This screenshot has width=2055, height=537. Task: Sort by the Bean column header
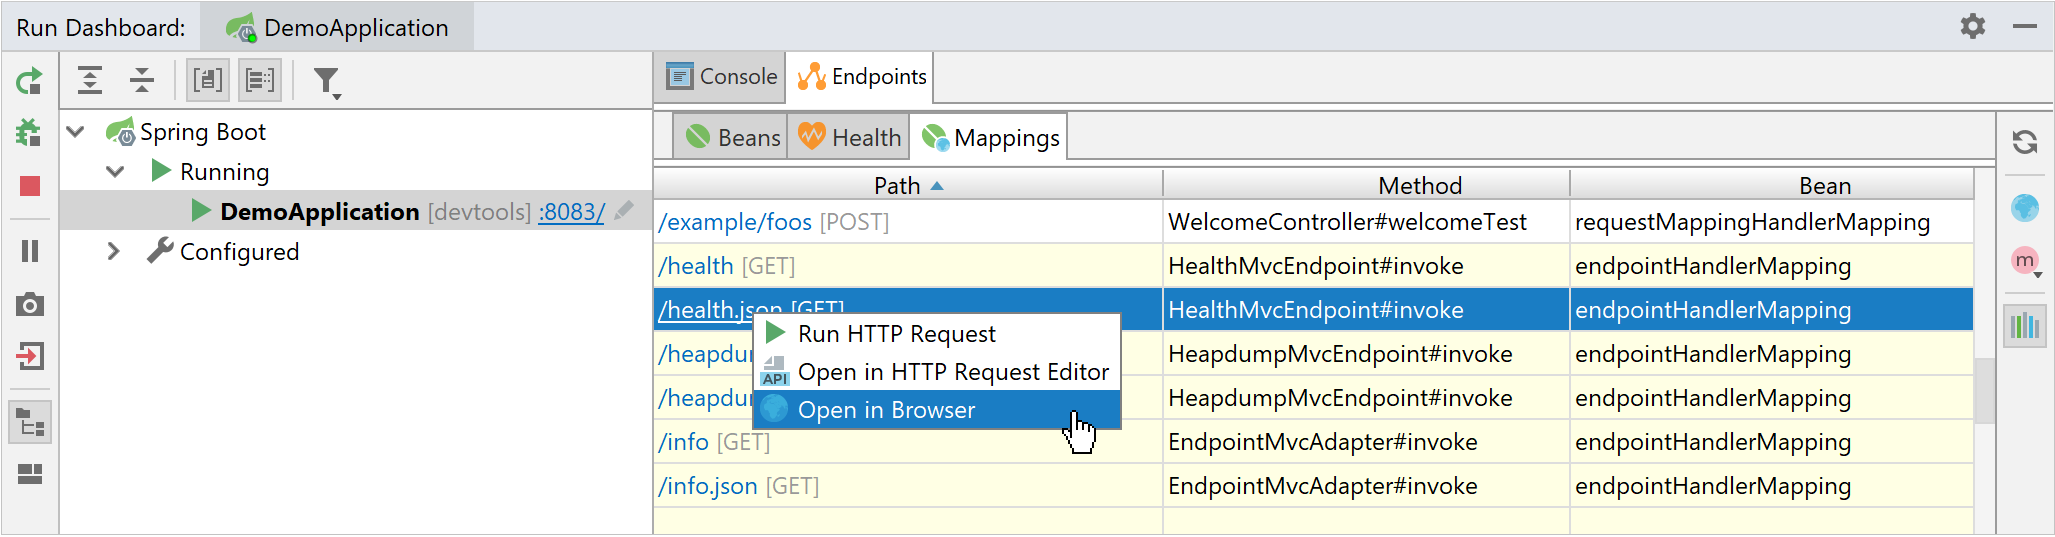(x=1772, y=185)
